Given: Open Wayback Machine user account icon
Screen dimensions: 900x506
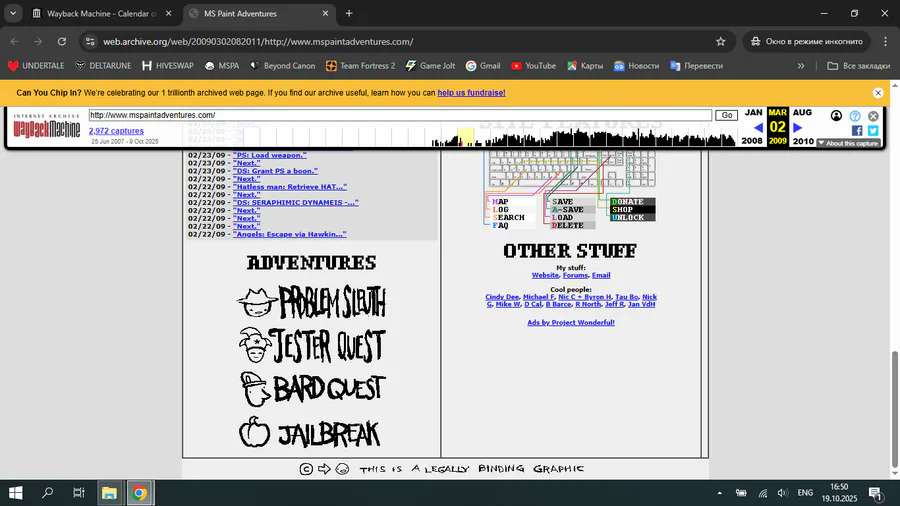Looking at the screenshot, I should (836, 116).
